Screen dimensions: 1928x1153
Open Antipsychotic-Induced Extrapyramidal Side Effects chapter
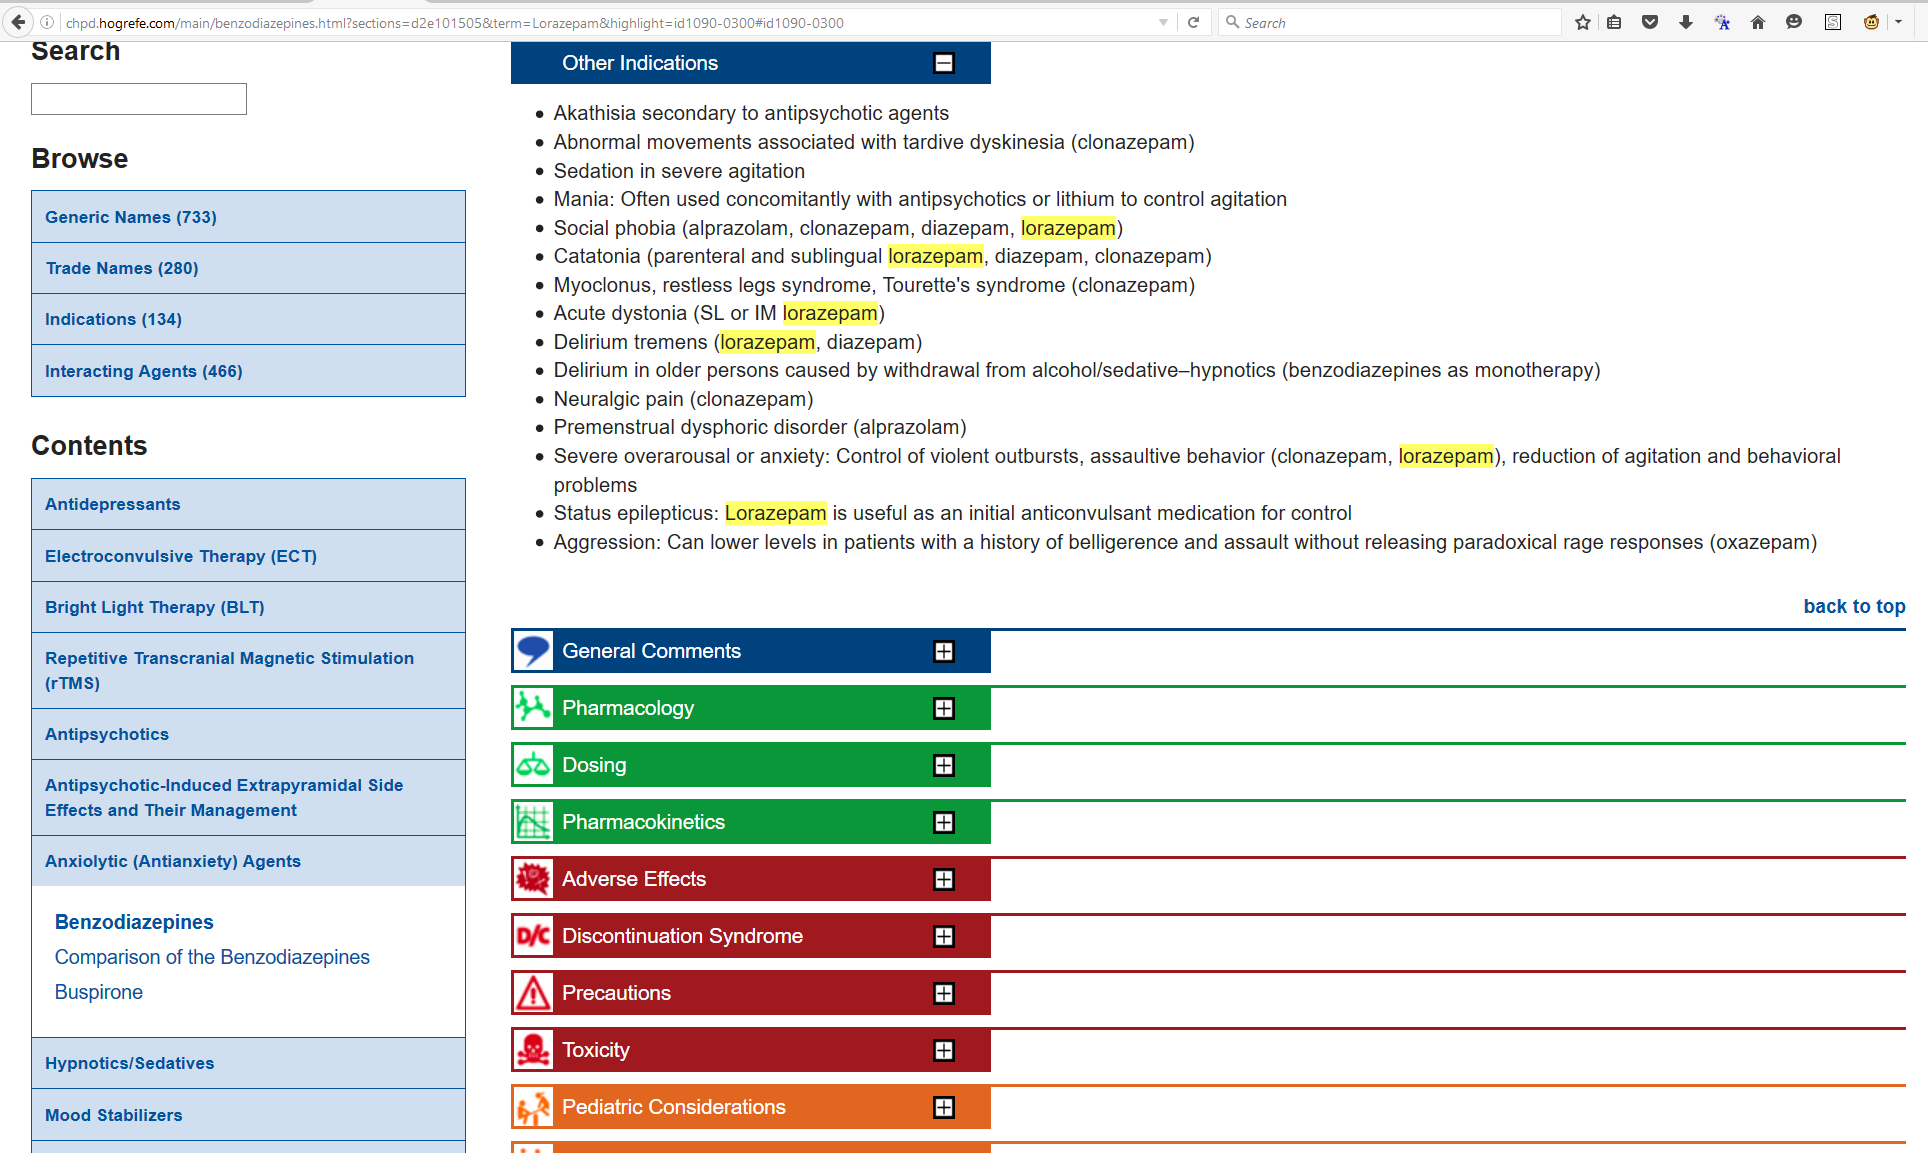[248, 797]
